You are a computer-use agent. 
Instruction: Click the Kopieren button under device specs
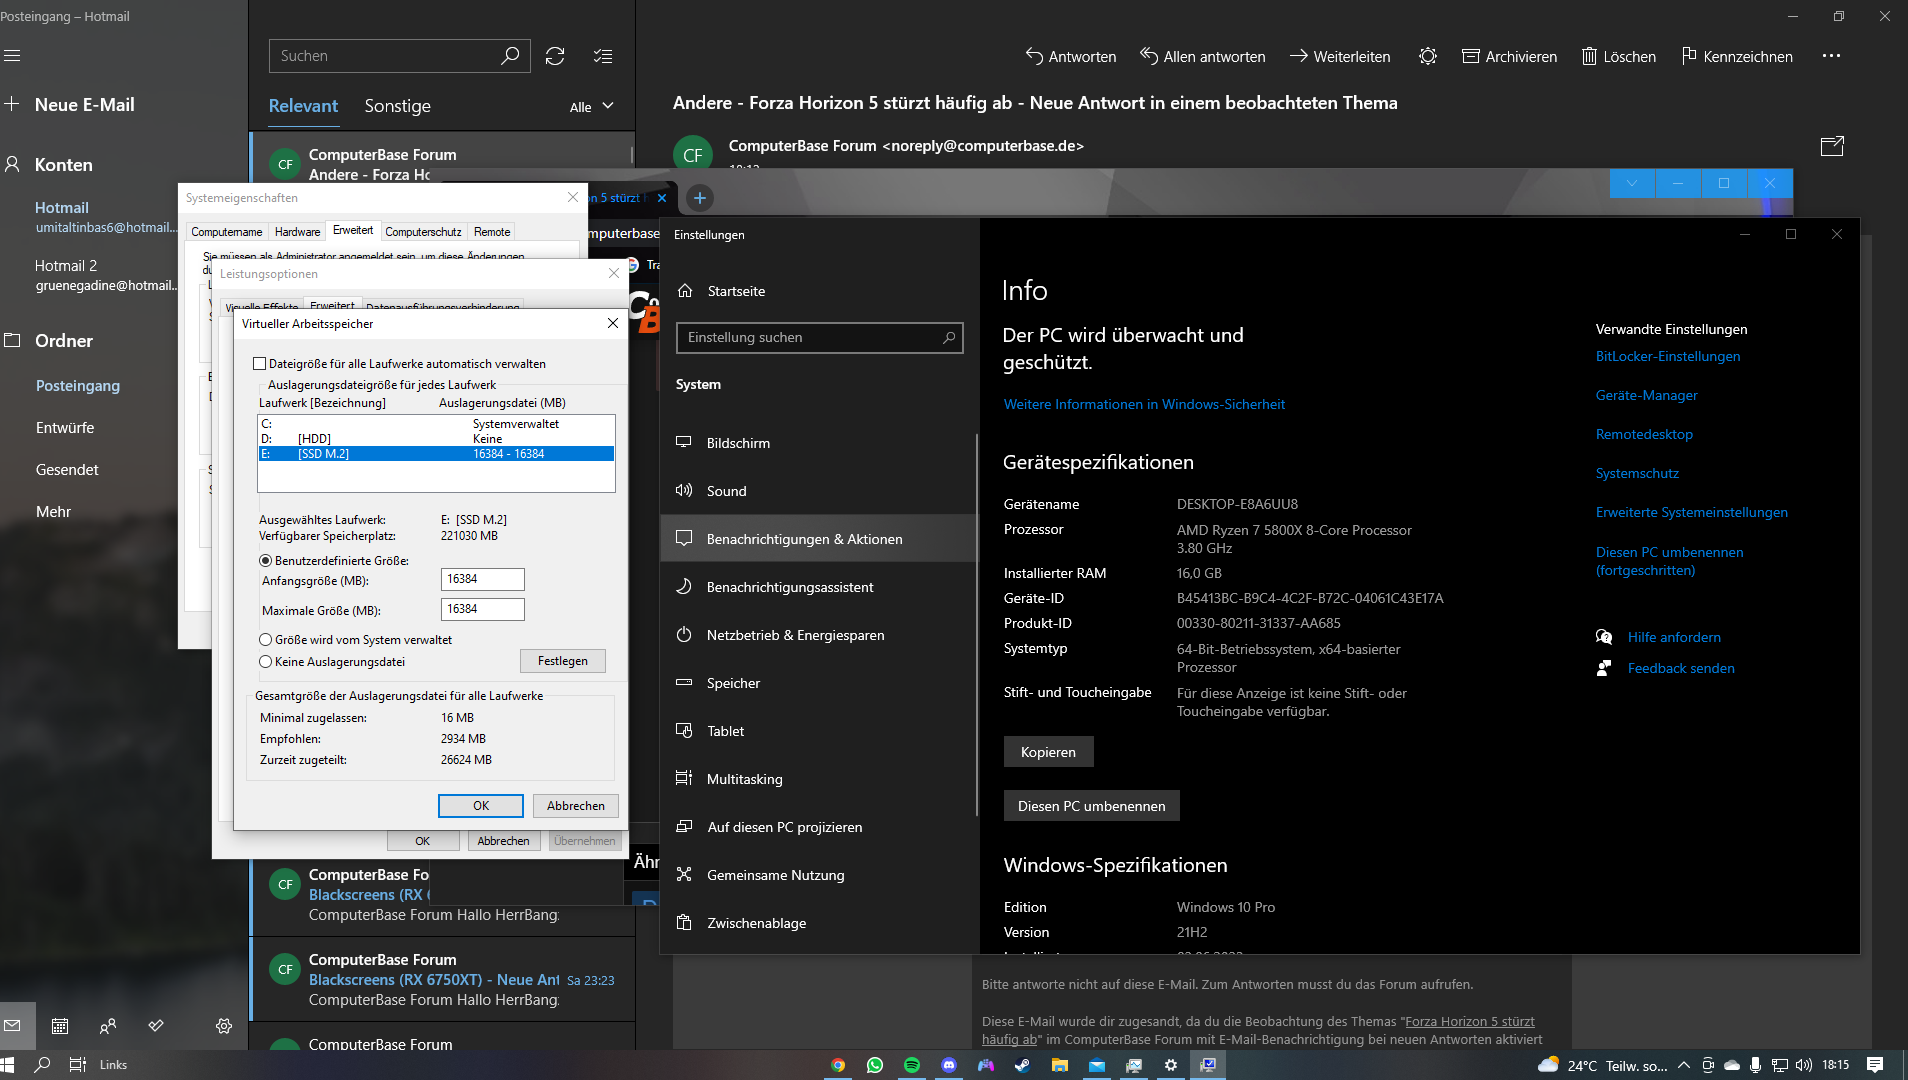click(x=1048, y=752)
